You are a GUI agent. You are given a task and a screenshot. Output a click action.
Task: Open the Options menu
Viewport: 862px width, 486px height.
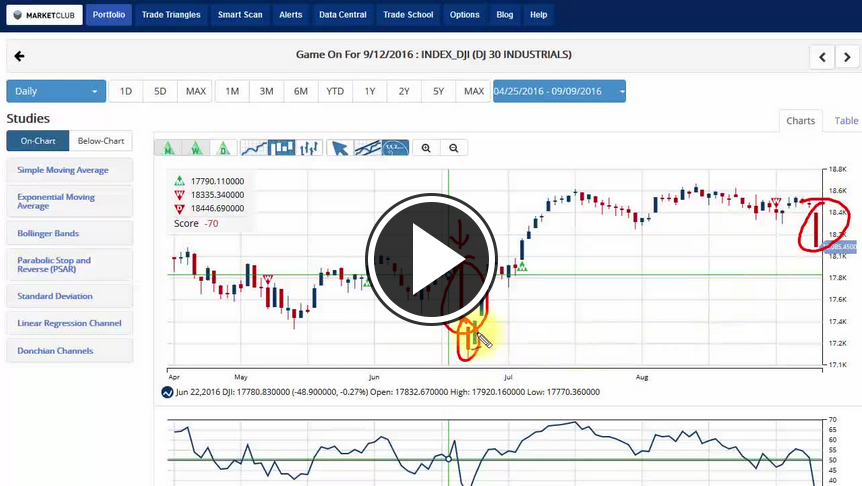464,15
